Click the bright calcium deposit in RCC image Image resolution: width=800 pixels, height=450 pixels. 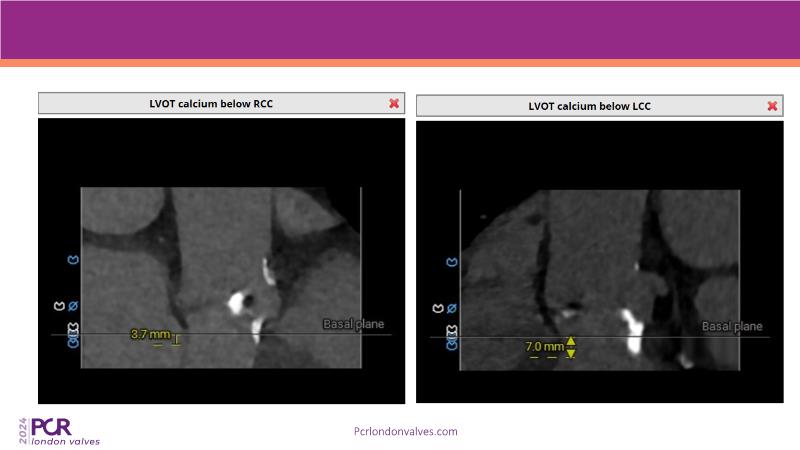pos(239,300)
